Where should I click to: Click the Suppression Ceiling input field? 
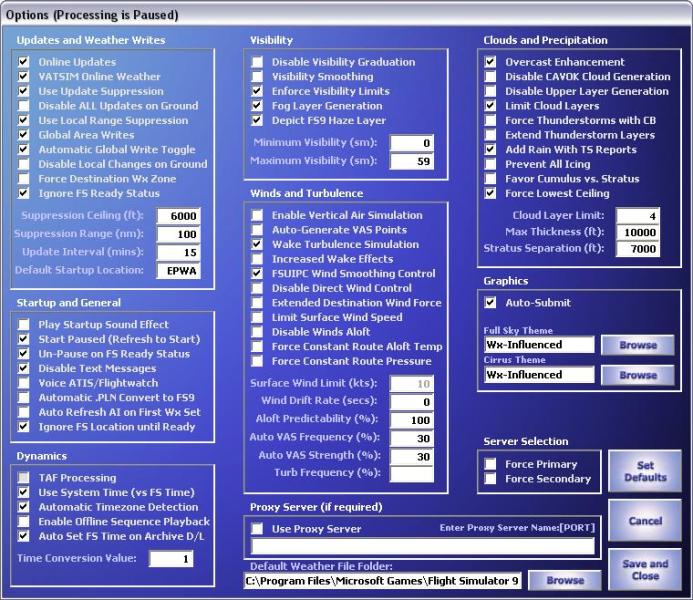pos(178,217)
